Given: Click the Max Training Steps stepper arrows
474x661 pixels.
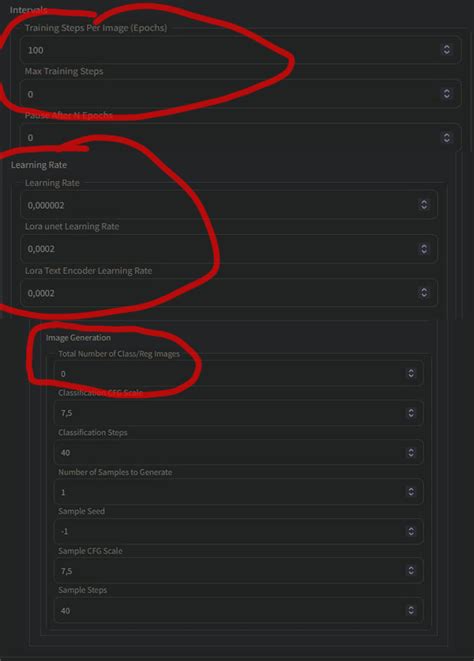Looking at the screenshot, I should tap(446, 94).
